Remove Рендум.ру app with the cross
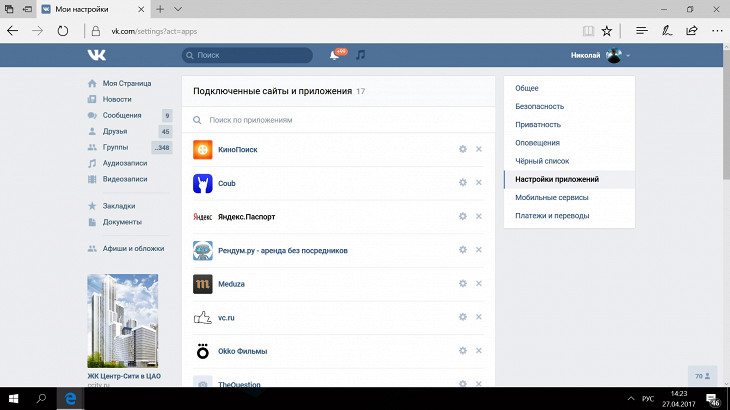This screenshot has width=730, height=410. (479, 249)
